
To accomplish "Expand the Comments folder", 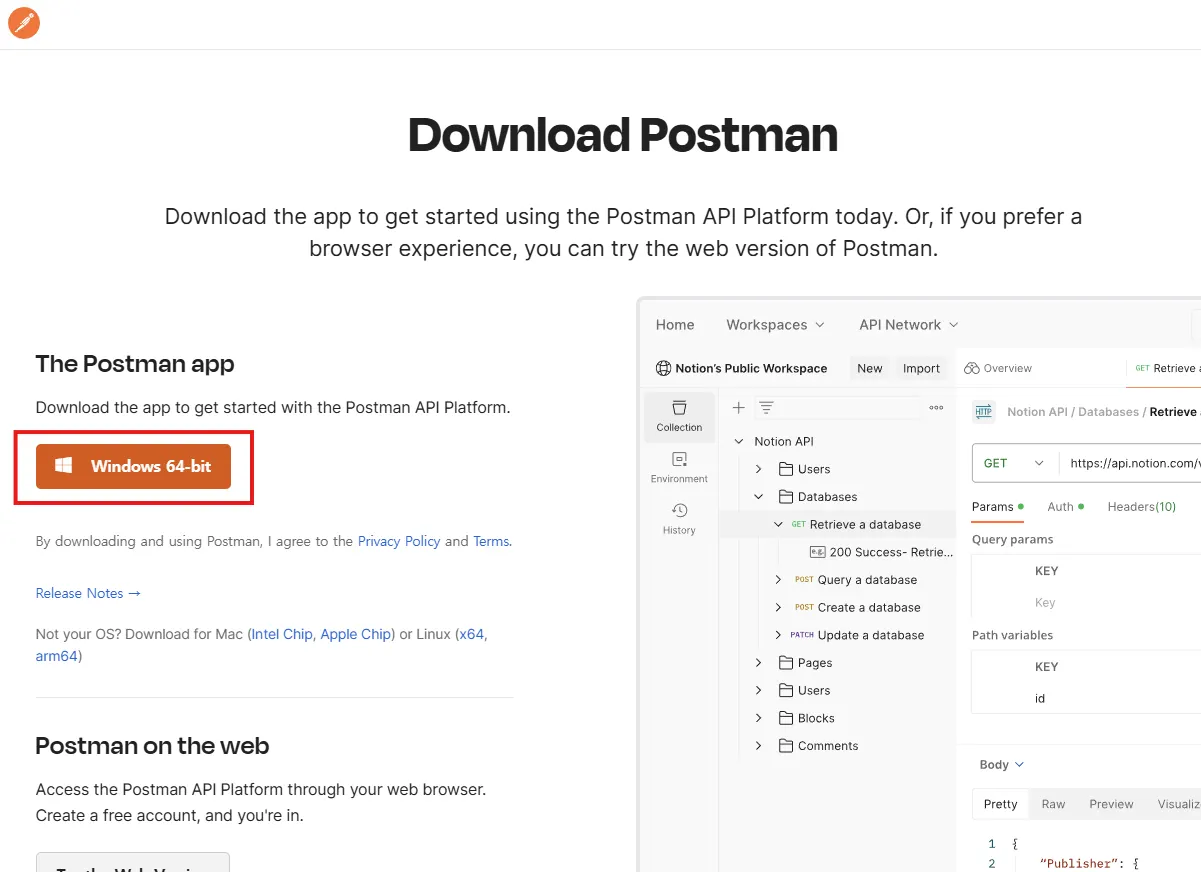I will click(759, 746).
